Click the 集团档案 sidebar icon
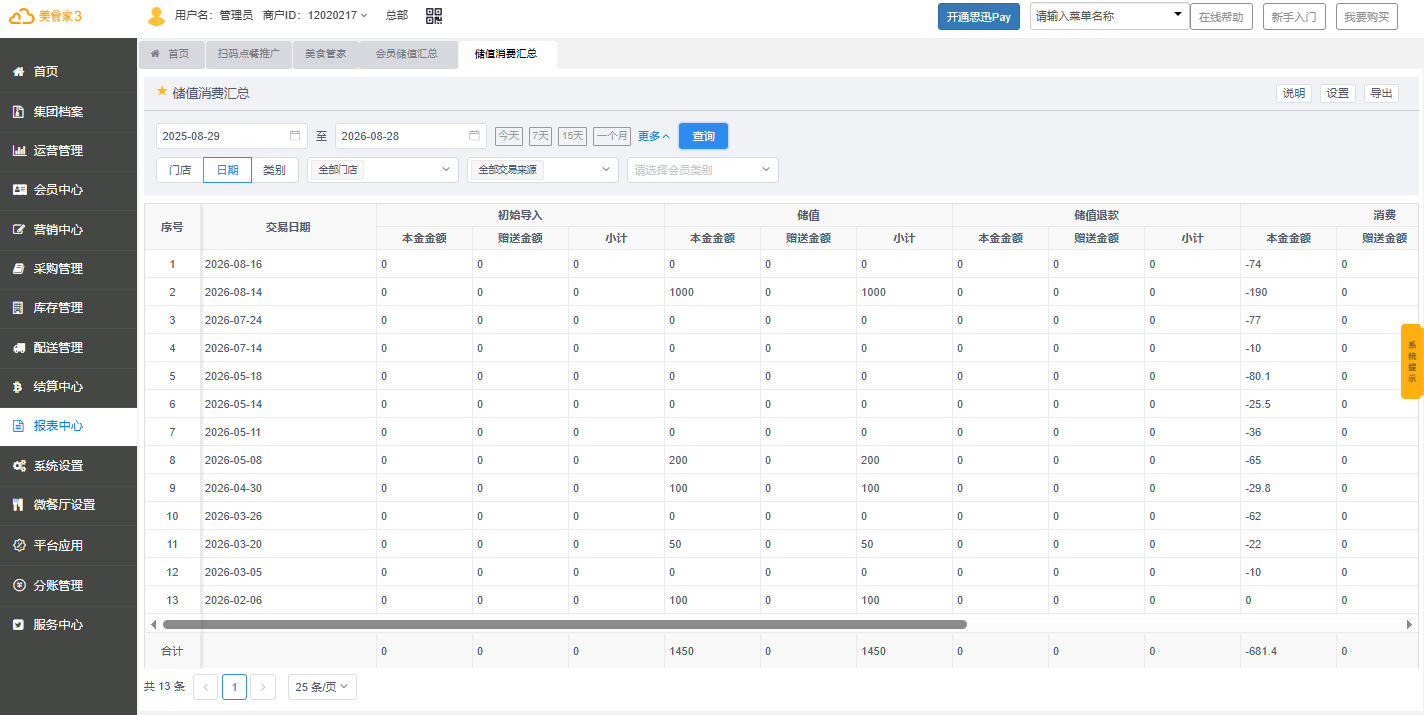Viewport: 1424px width, 715px height. (x=18, y=112)
